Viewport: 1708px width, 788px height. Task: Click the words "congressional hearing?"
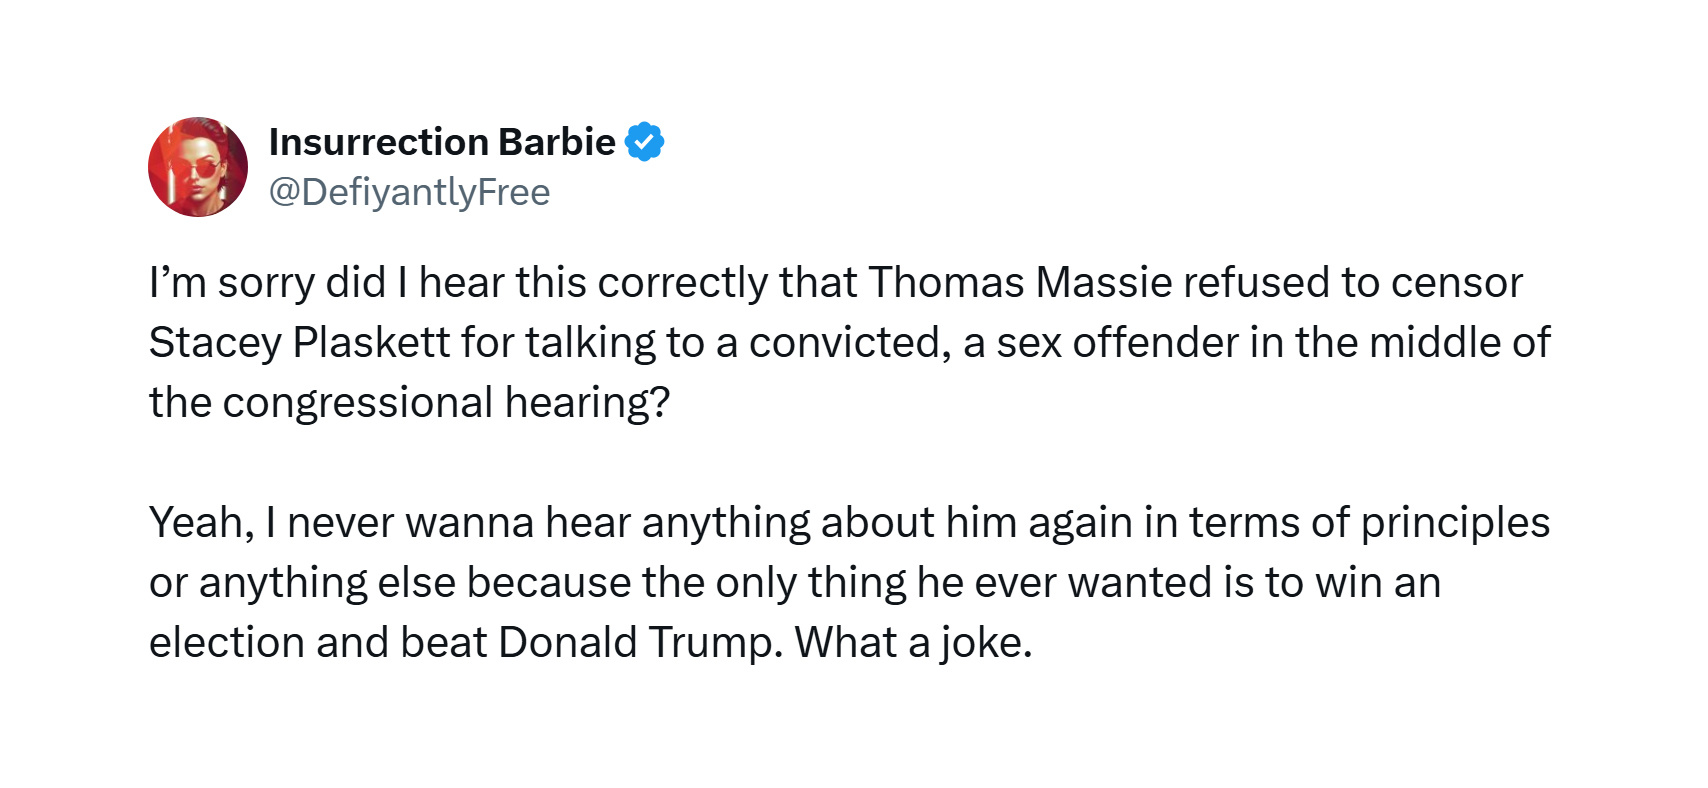point(446,403)
